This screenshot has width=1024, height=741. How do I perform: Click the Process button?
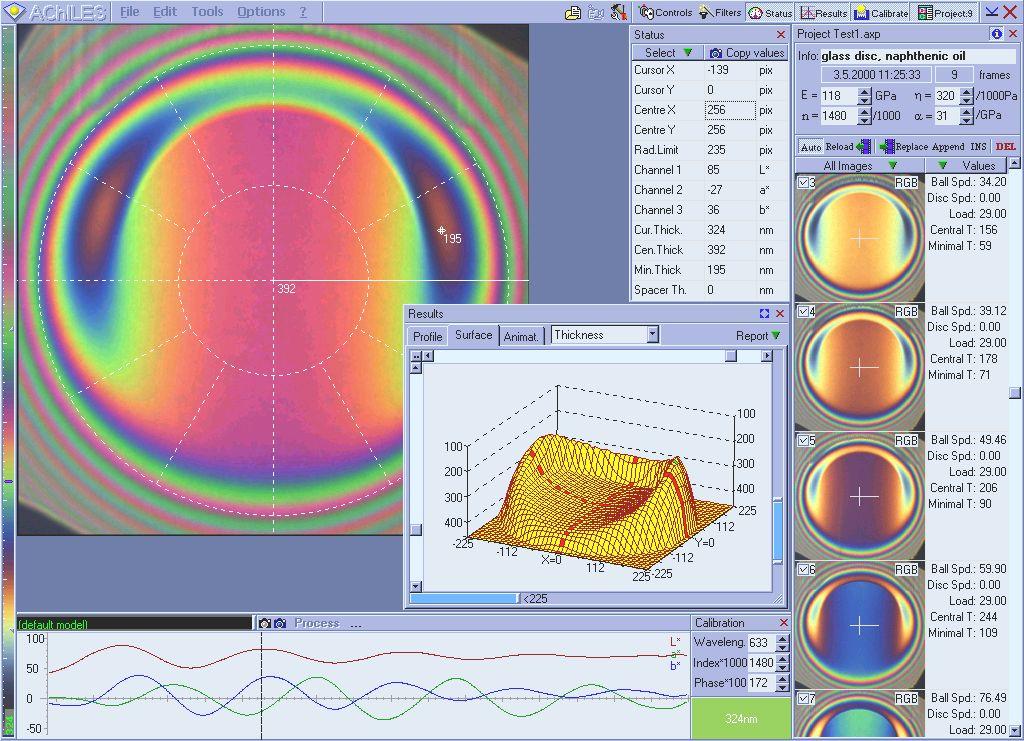(317, 623)
